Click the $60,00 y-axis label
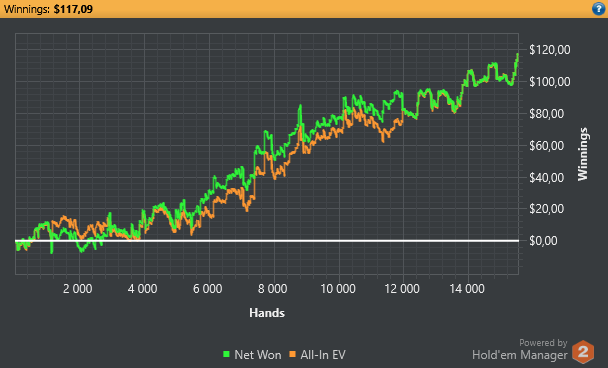Image resolution: width=608 pixels, height=368 pixels. pyautogui.click(x=546, y=145)
